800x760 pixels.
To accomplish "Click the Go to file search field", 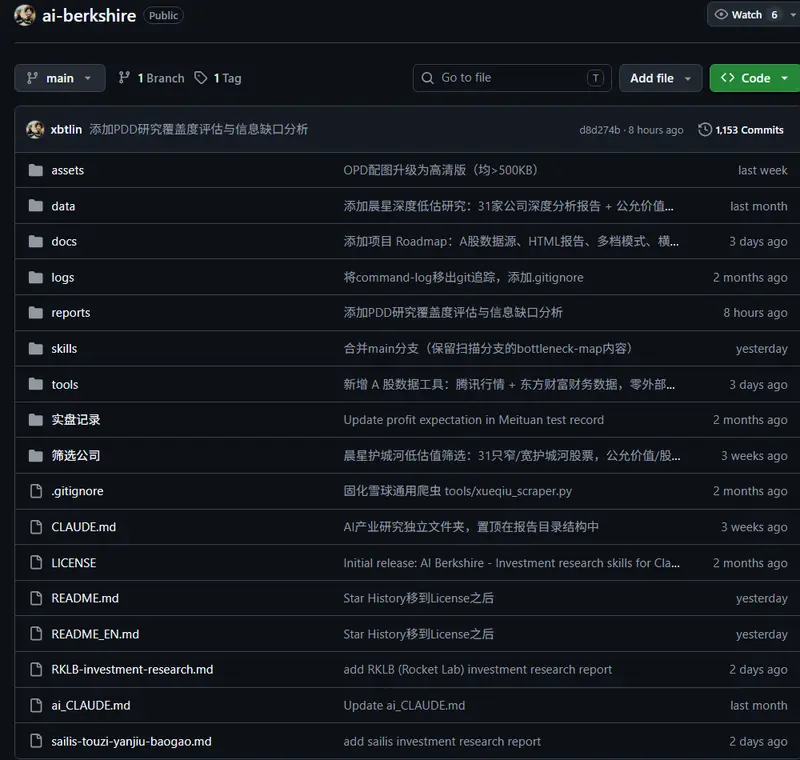I will pyautogui.click(x=512, y=78).
